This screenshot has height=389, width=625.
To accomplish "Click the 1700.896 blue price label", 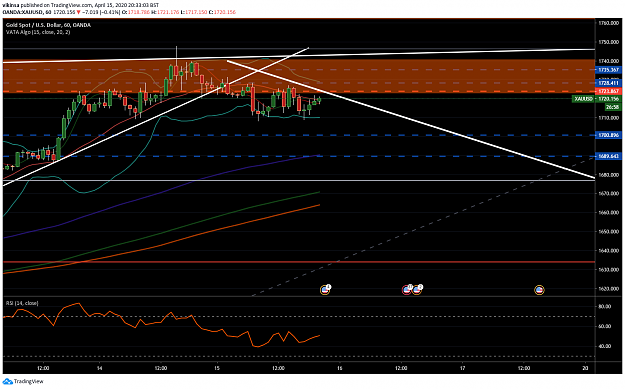I will coord(608,135).
